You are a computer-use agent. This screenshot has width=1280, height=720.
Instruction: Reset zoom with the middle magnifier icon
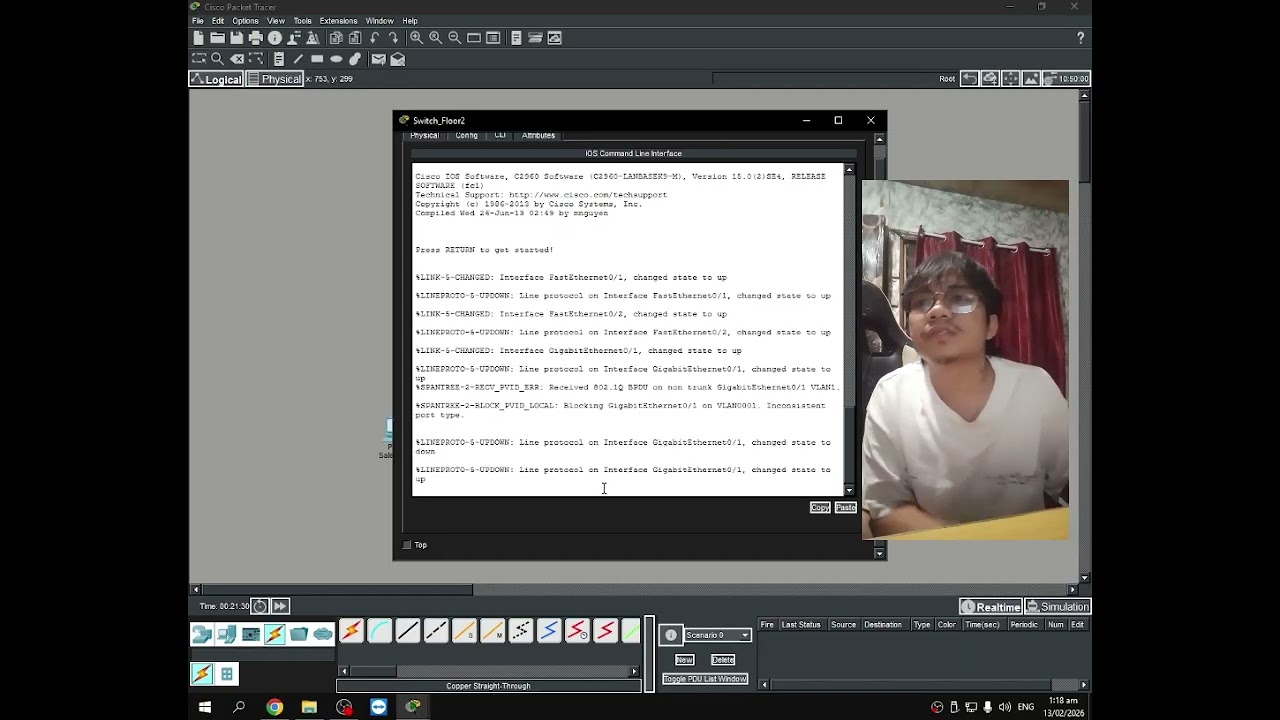pyautogui.click(x=435, y=38)
